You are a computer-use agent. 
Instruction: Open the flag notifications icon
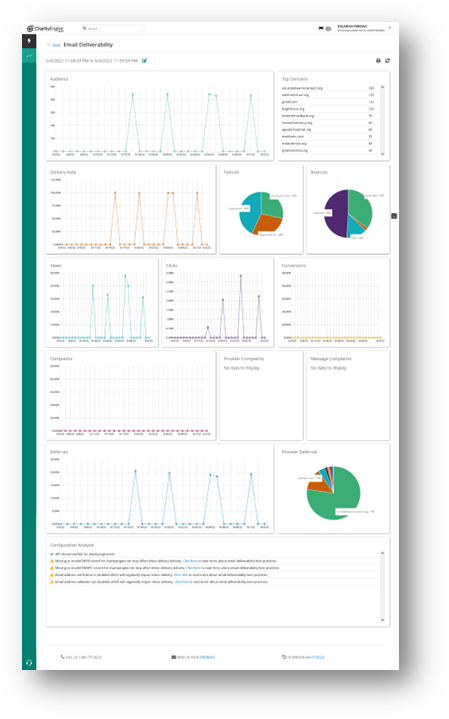(x=321, y=28)
